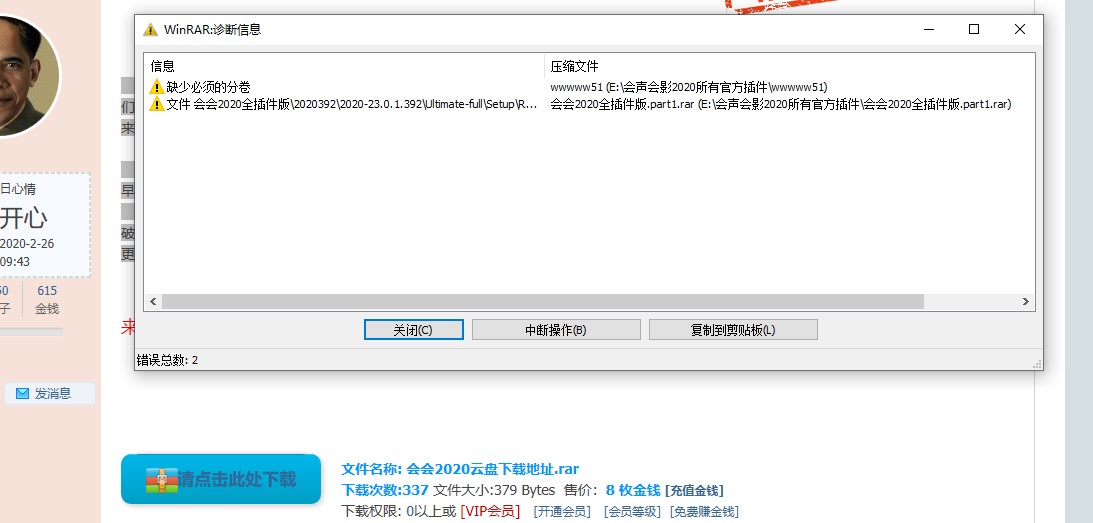Maximize the WinRAR diagnostic window

pos(973,30)
